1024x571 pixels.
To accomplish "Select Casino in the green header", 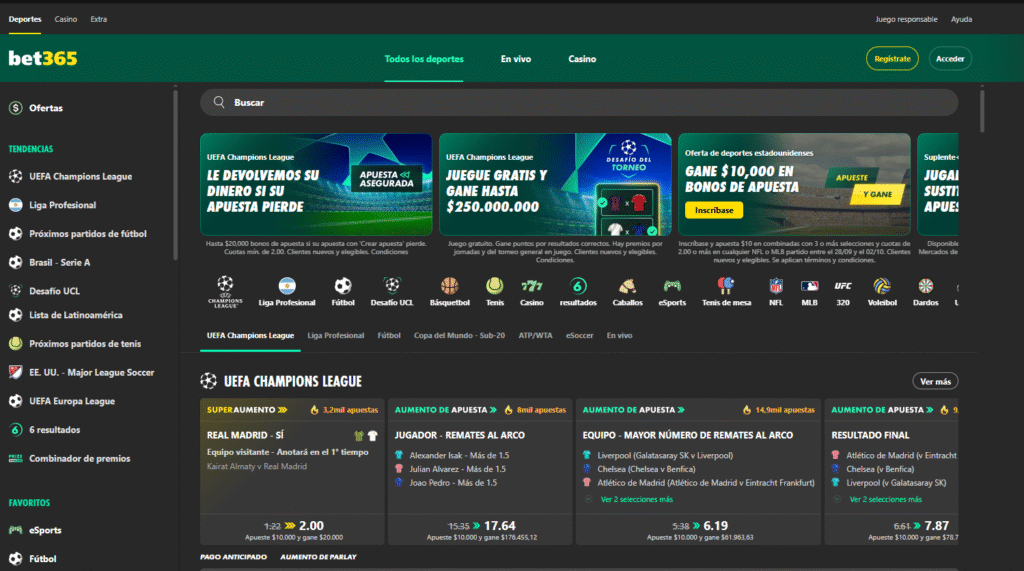I will pos(582,59).
